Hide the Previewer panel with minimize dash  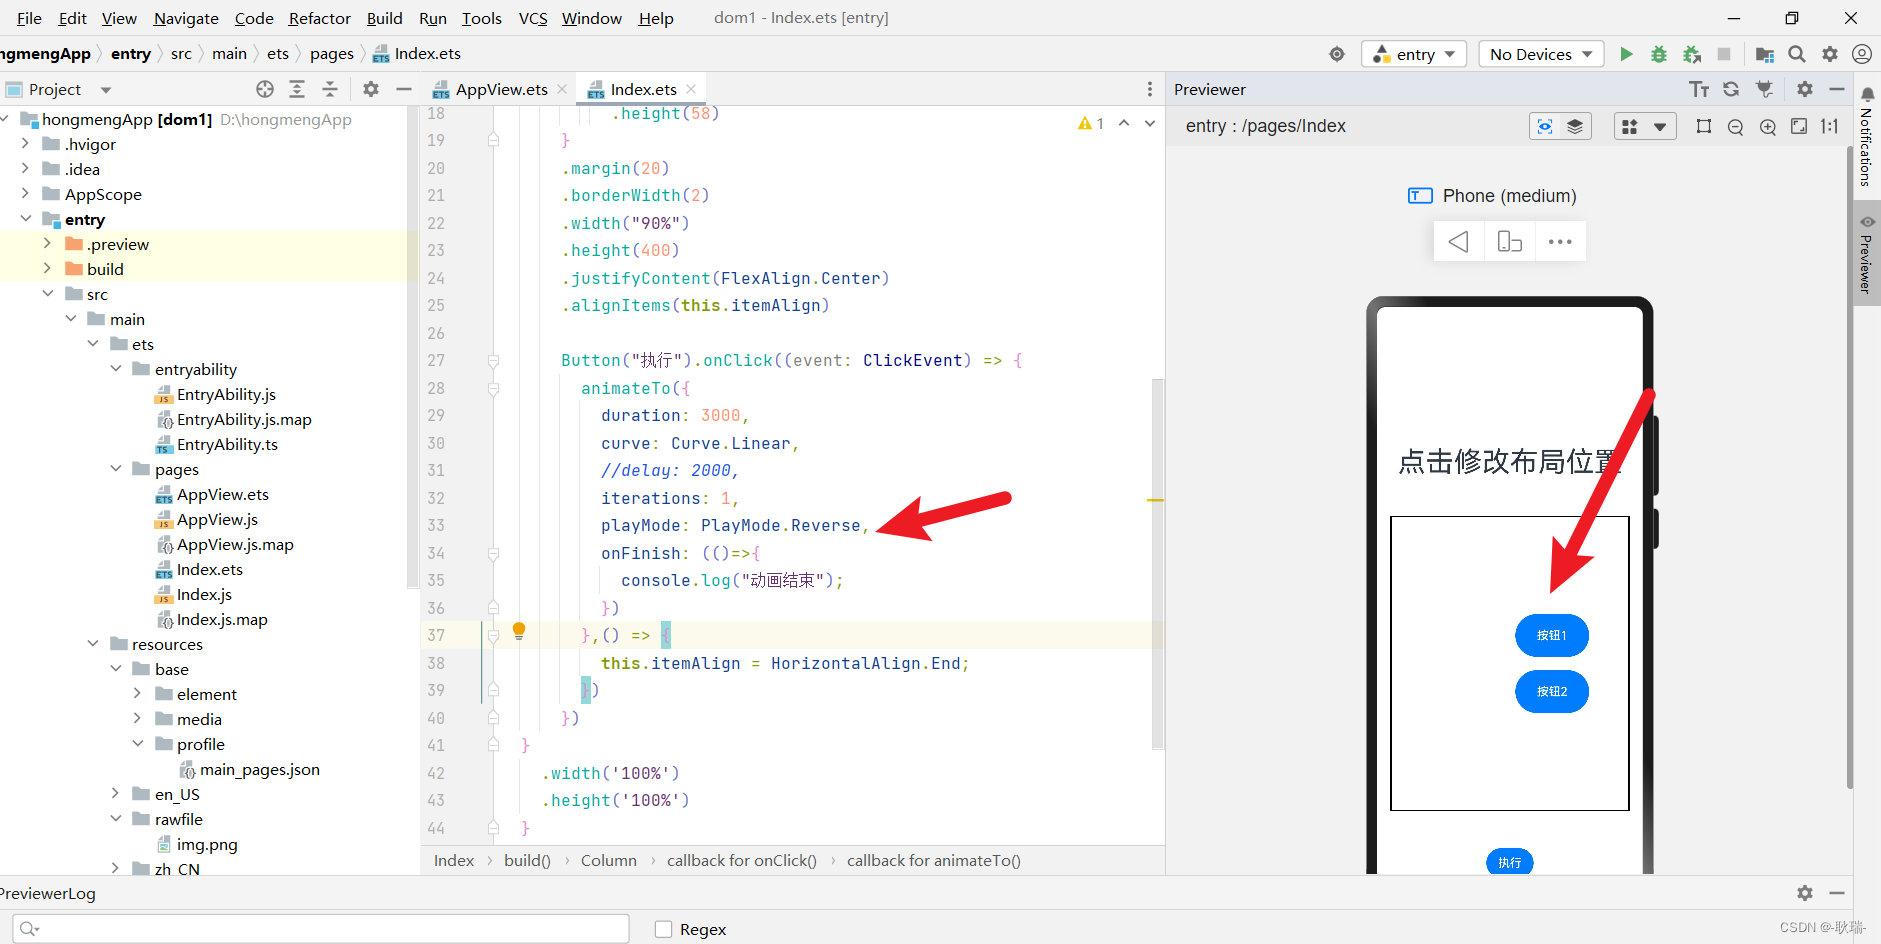click(x=1837, y=89)
